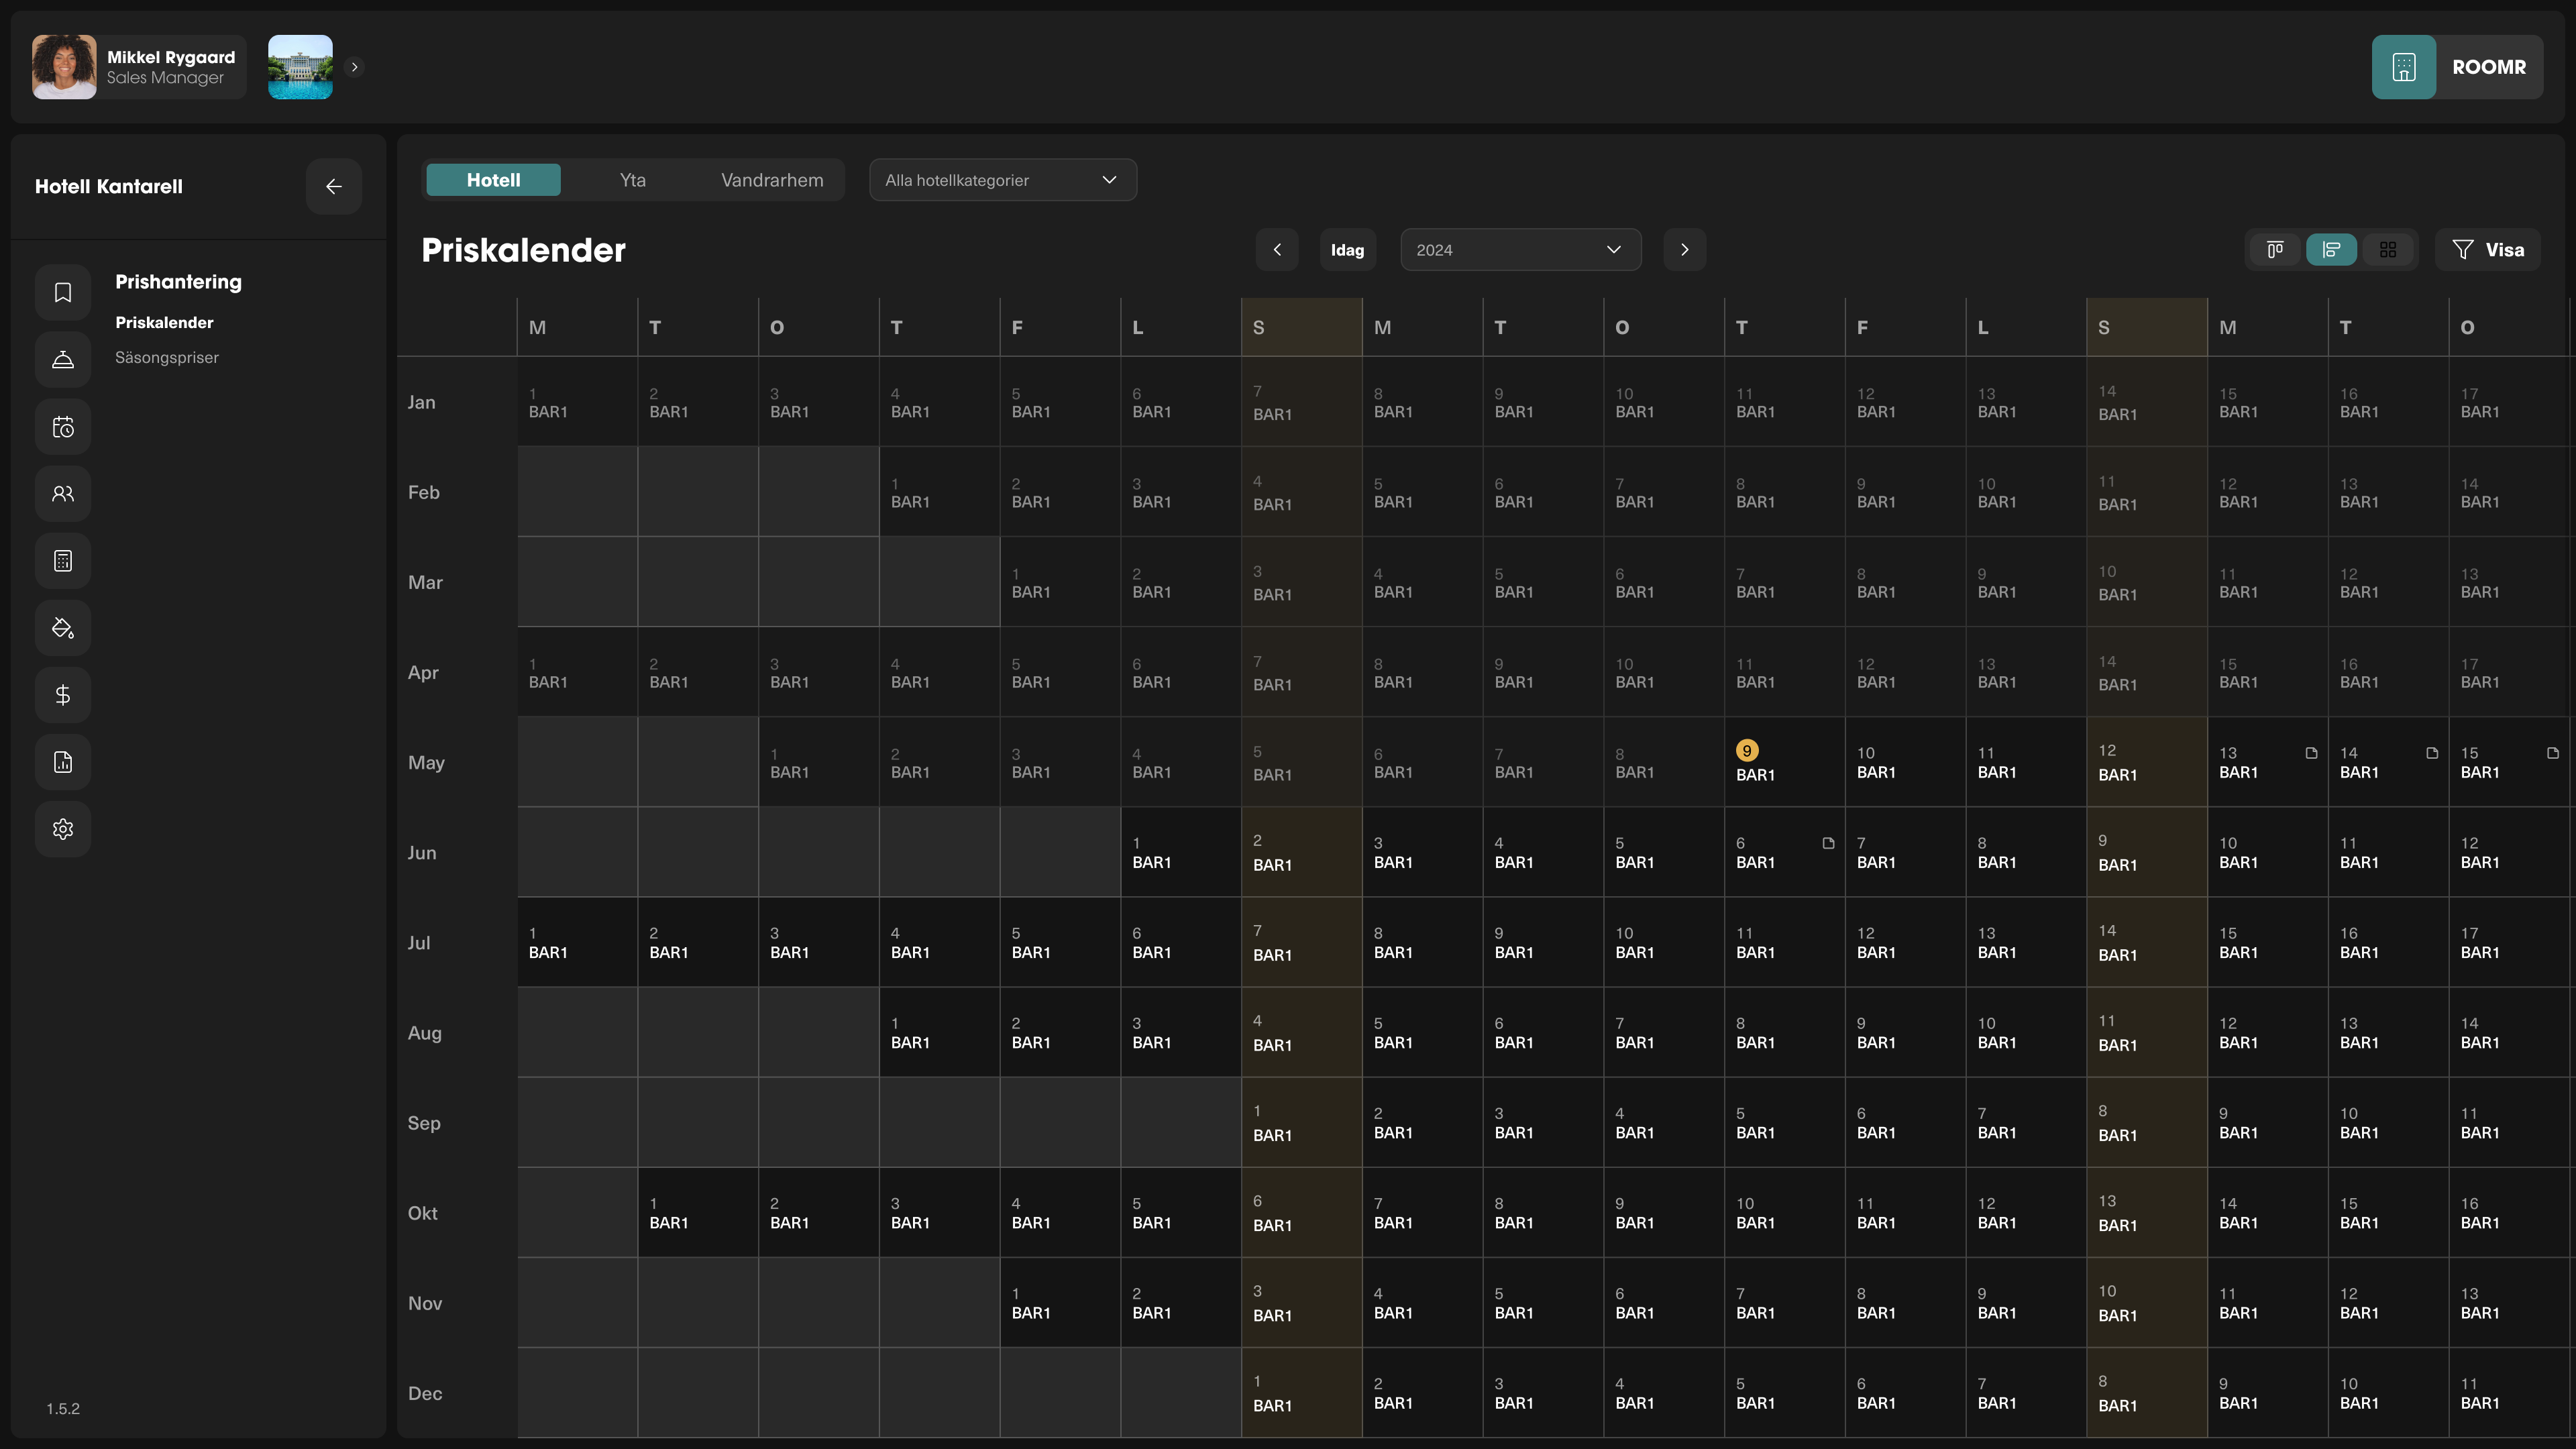Image resolution: width=2576 pixels, height=1449 pixels.
Task: Open the Alla hotellkategorier dropdown
Action: point(1002,180)
